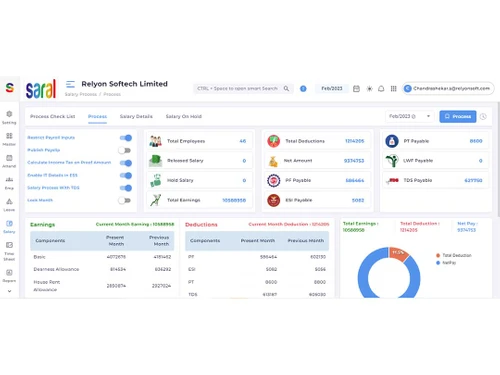500x375 pixels.
Task: Click the Total Deduction legend marker
Action: point(438,255)
